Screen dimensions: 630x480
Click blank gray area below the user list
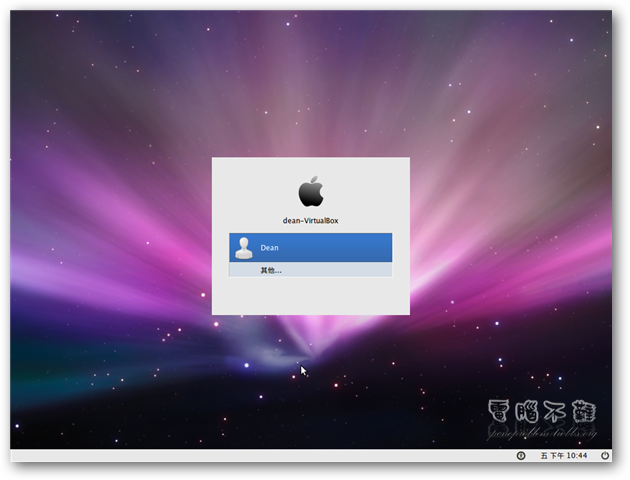(310, 296)
